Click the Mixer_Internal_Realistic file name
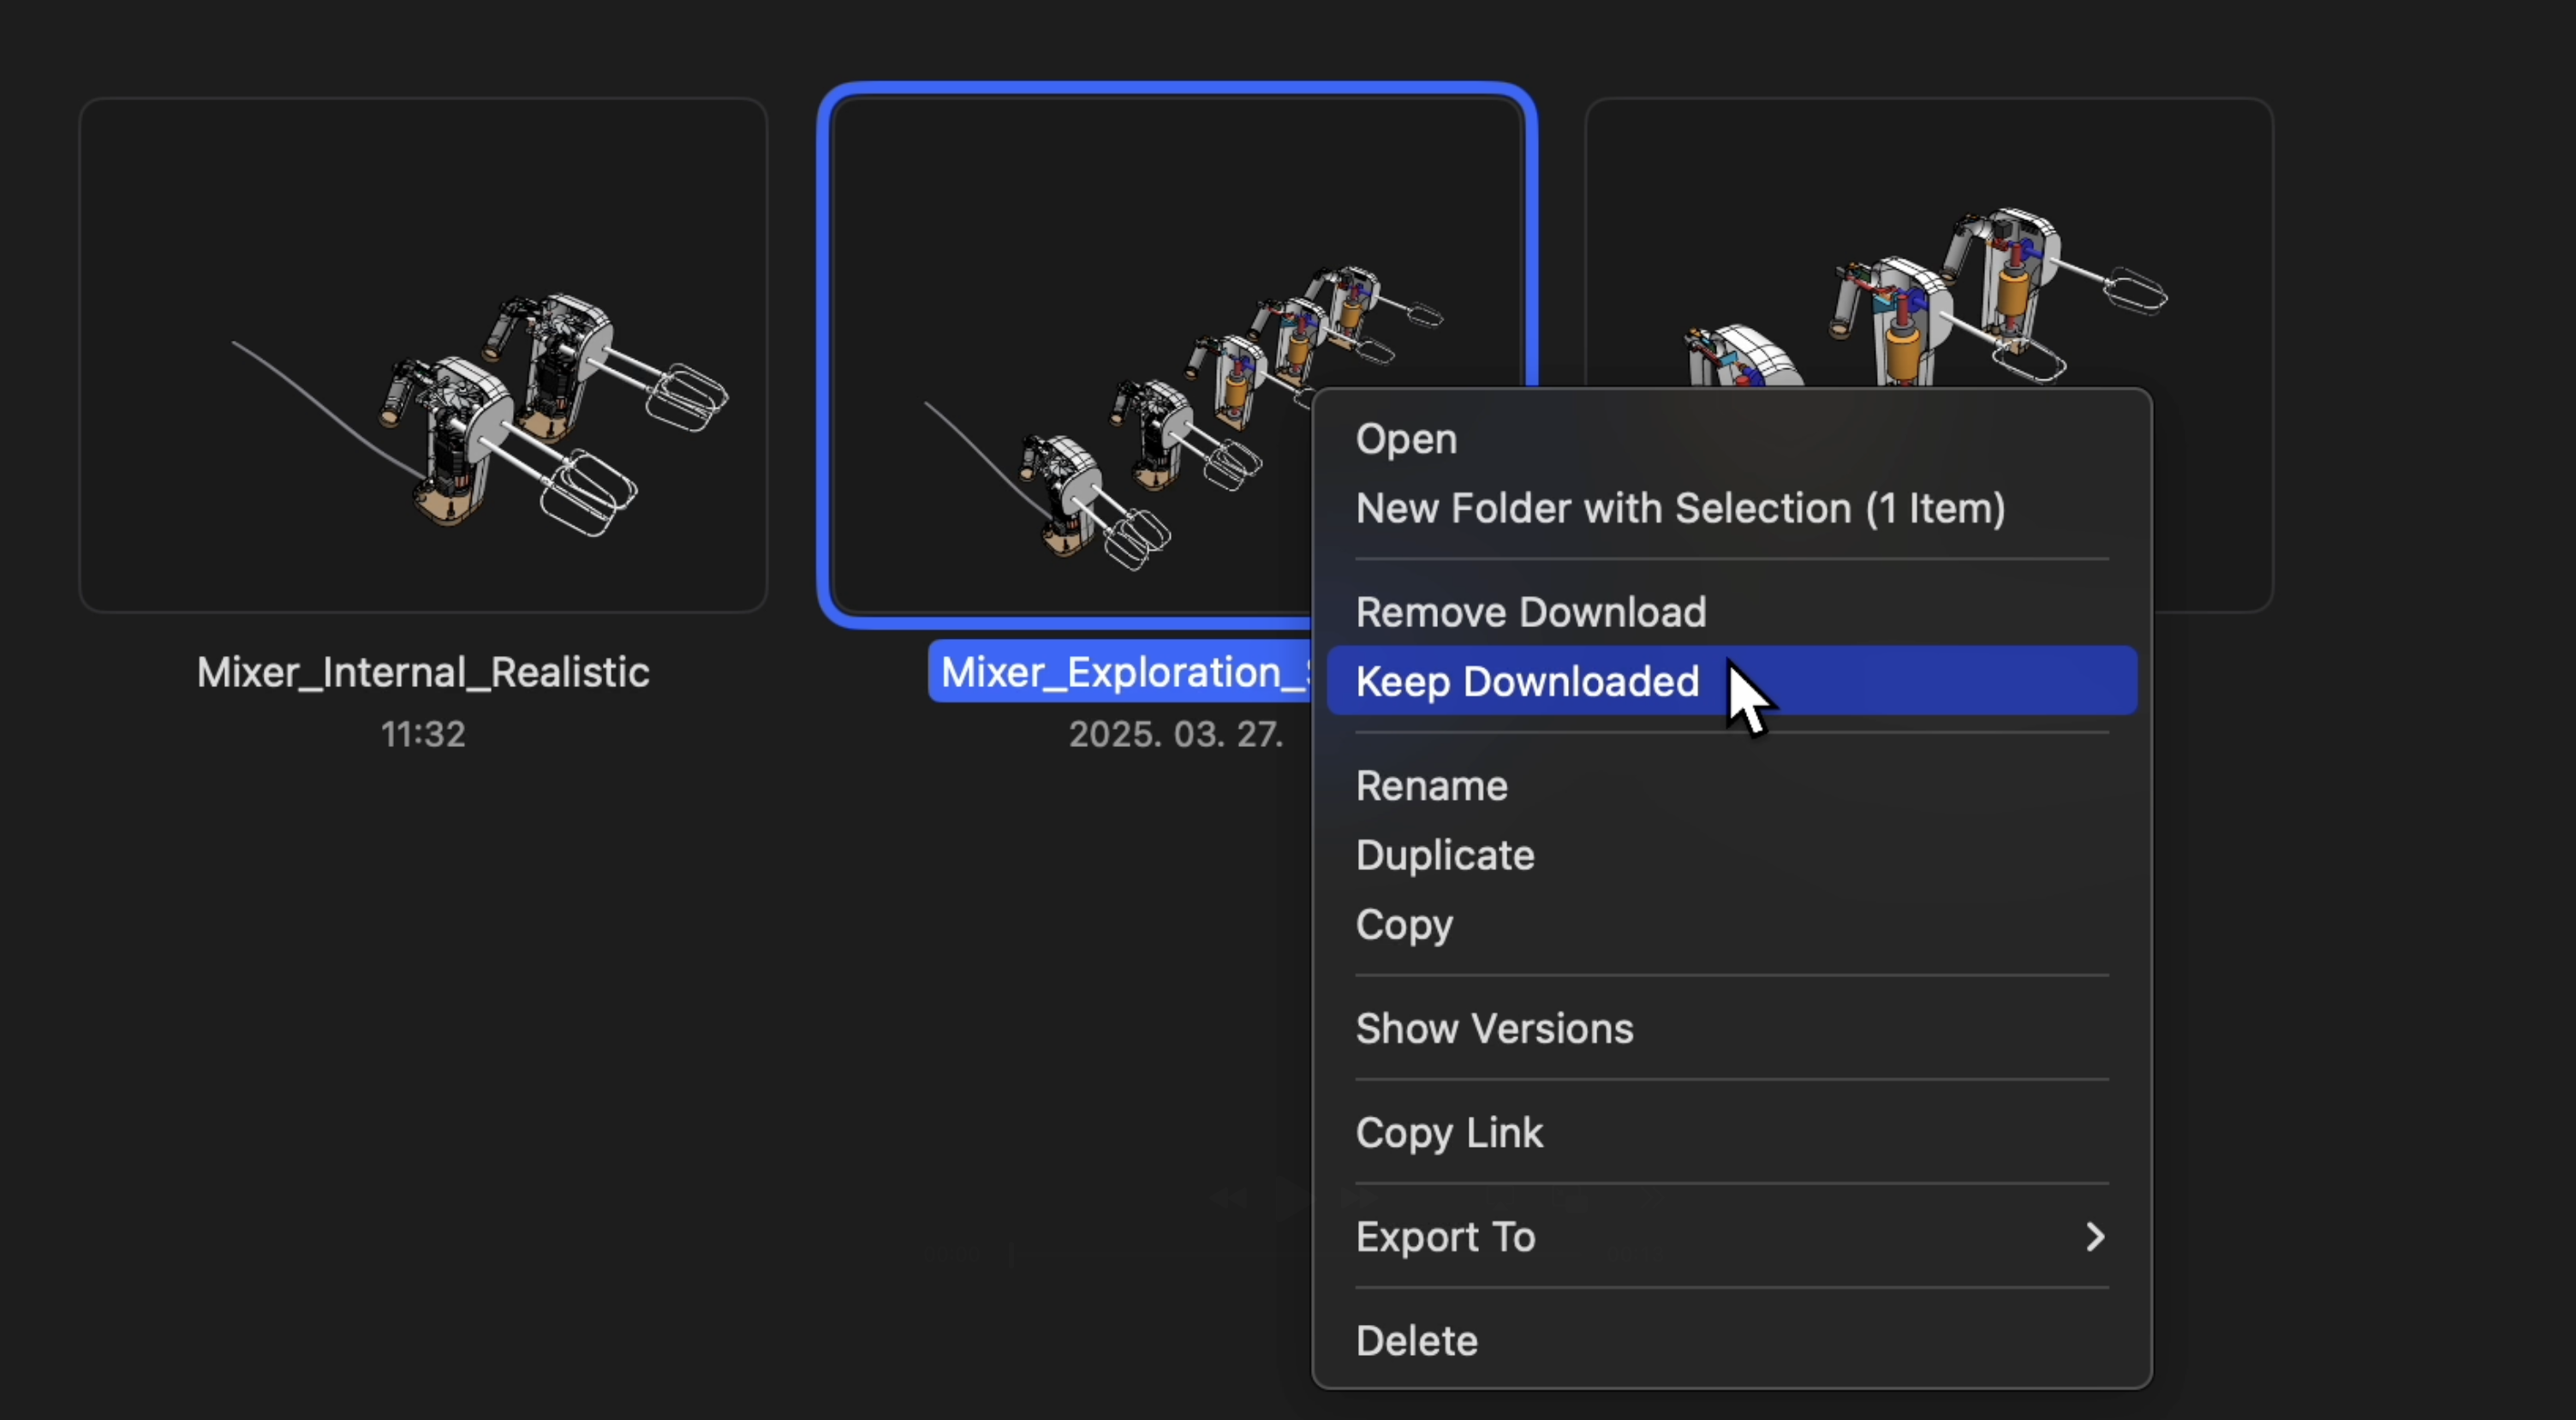The height and width of the screenshot is (1420, 2576). (423, 673)
